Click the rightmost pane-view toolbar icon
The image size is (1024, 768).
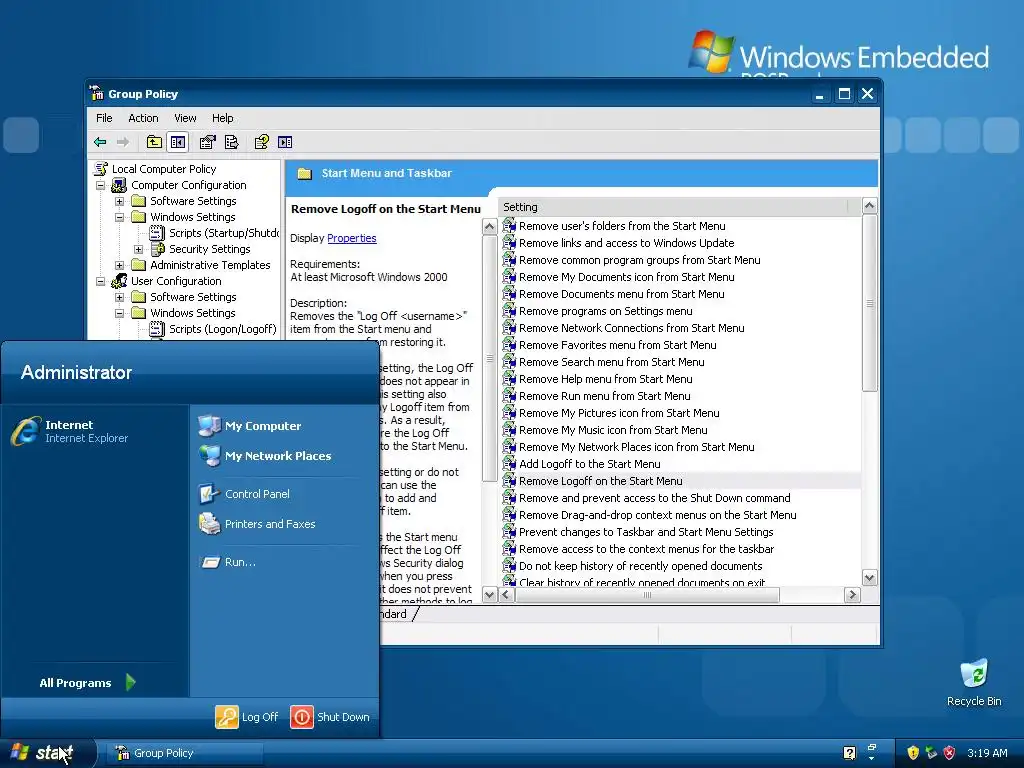point(285,142)
